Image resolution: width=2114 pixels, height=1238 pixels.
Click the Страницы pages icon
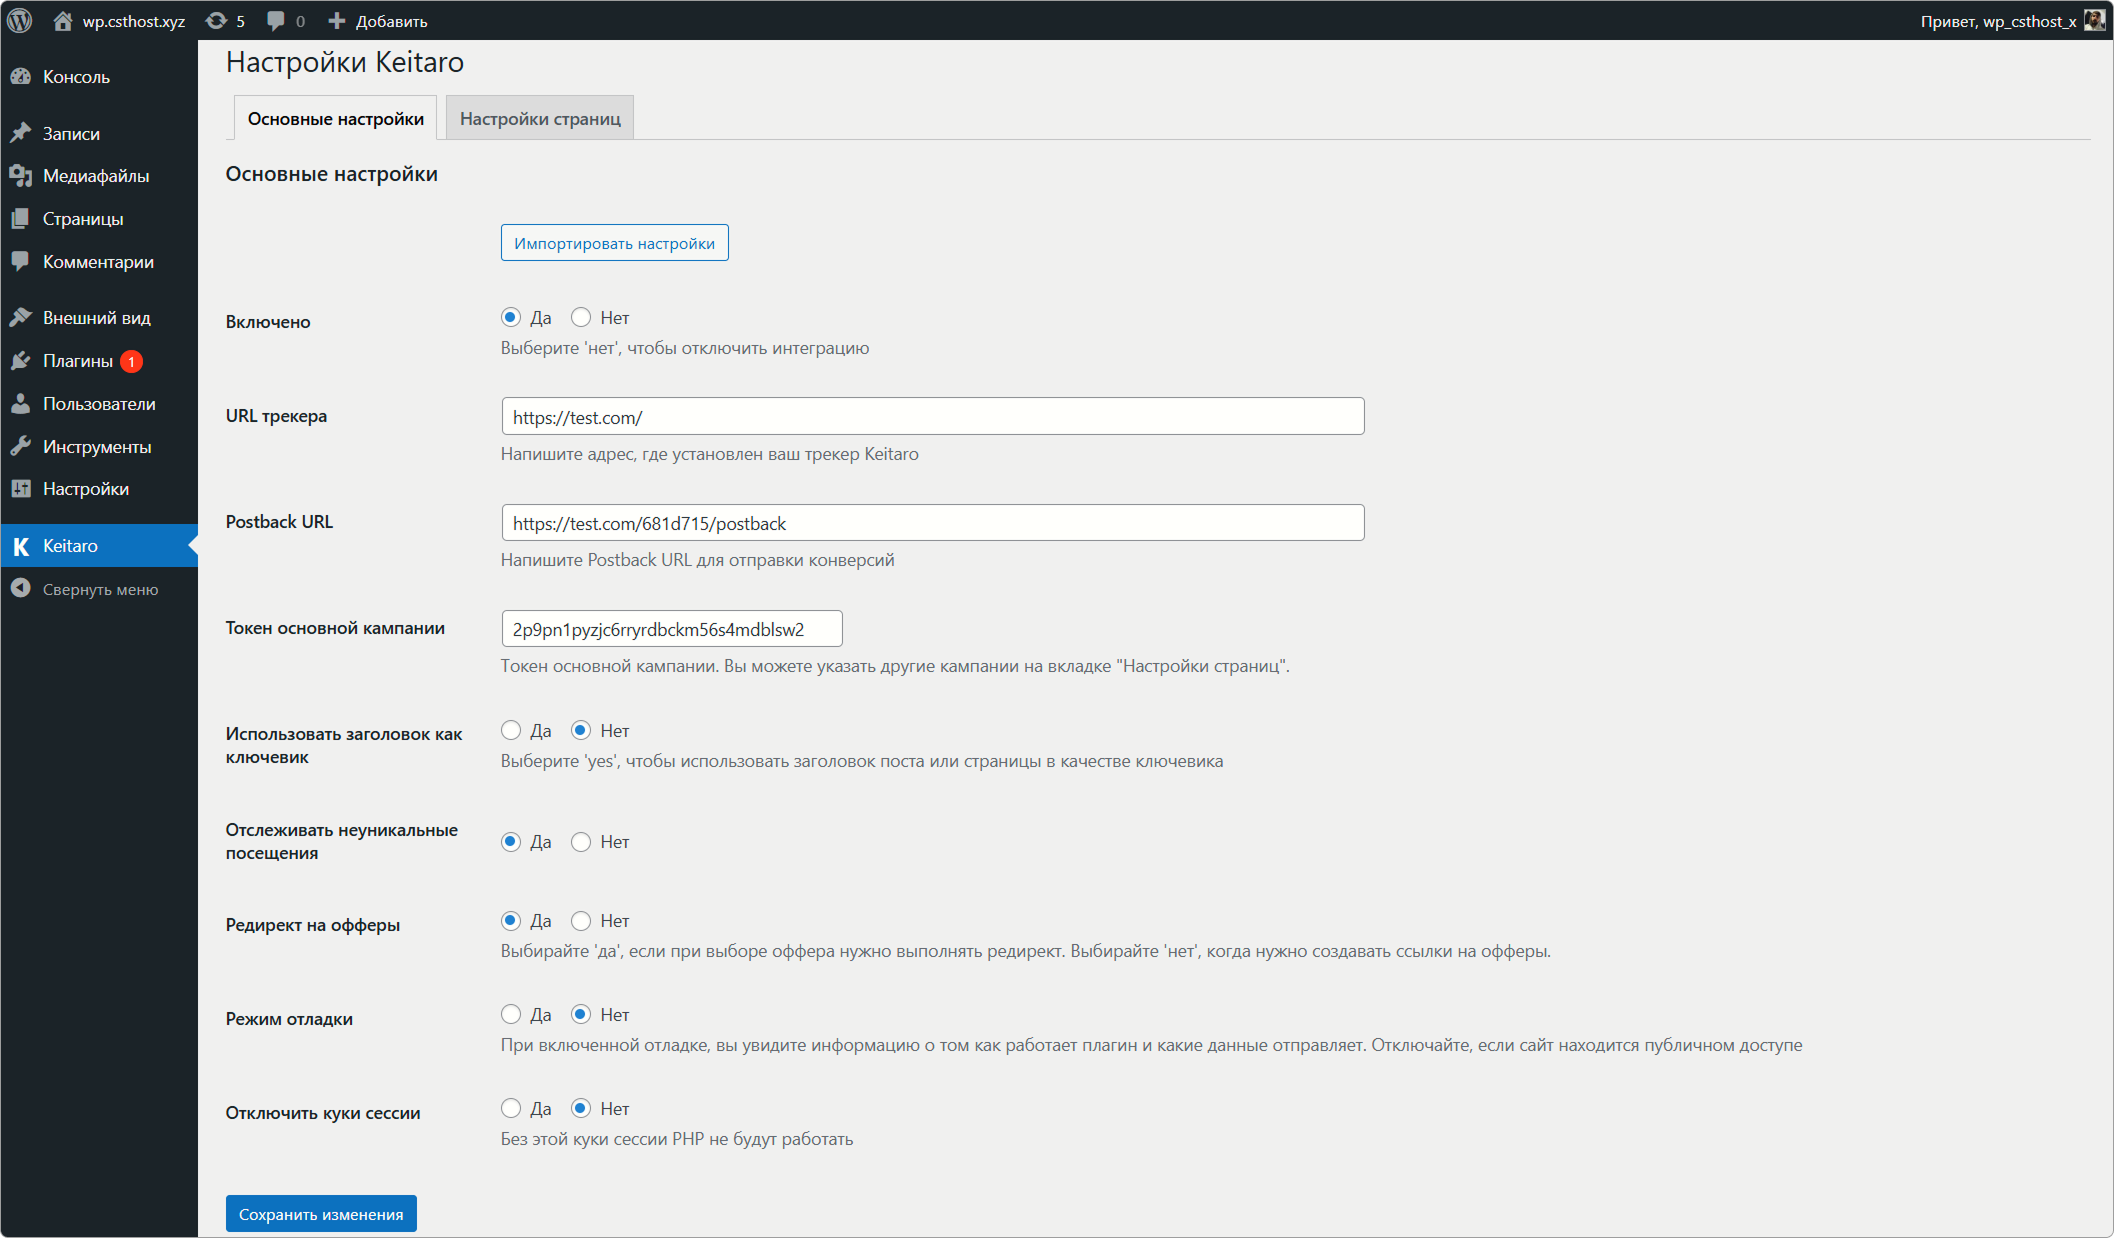click(20, 219)
